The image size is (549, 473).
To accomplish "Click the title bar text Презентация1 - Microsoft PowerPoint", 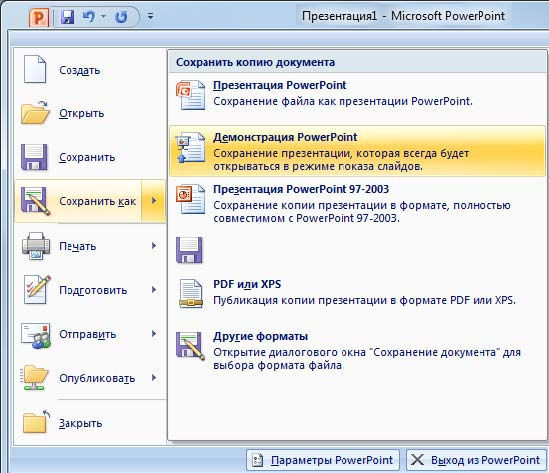I will click(x=403, y=16).
